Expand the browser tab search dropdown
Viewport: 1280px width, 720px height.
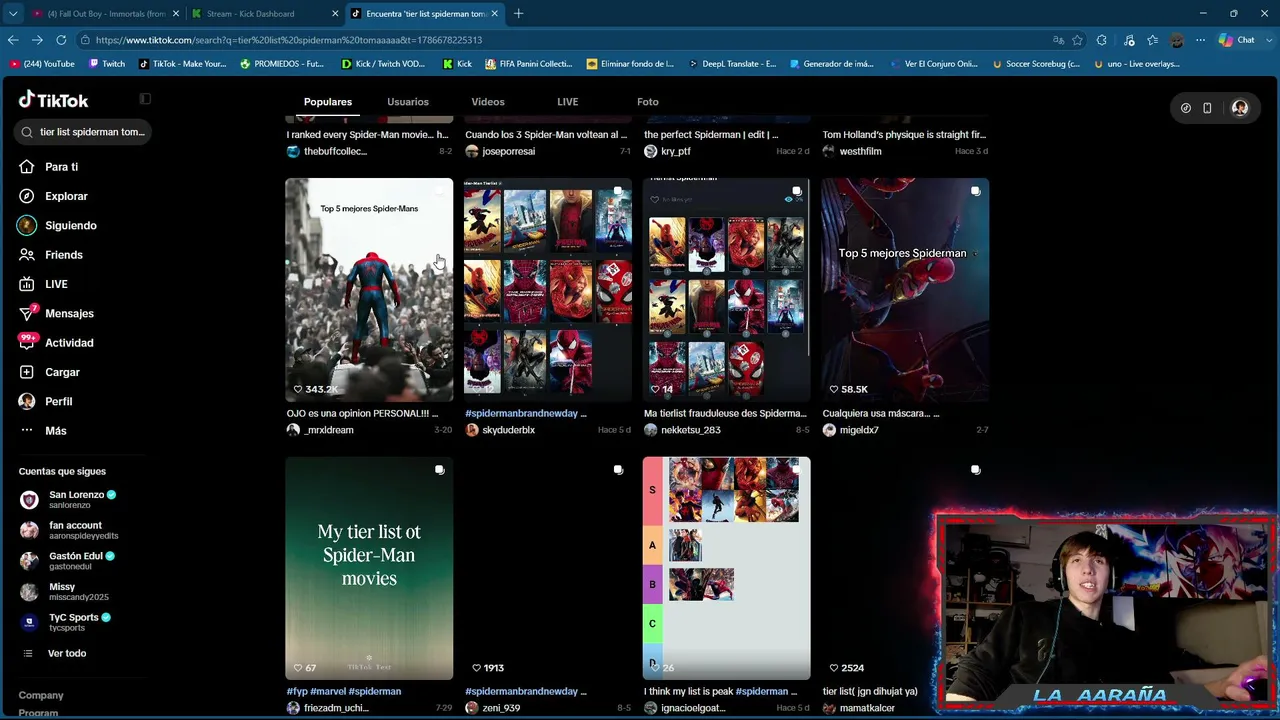pos(13,14)
